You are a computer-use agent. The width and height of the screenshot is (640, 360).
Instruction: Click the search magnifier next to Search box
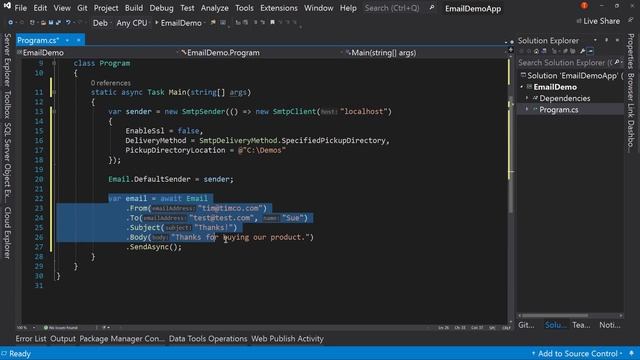432,8
